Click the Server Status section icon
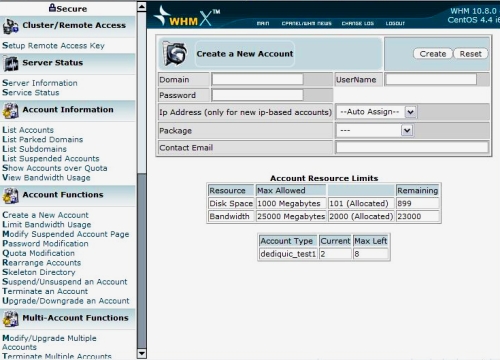This screenshot has height=360, width=500. (10, 64)
